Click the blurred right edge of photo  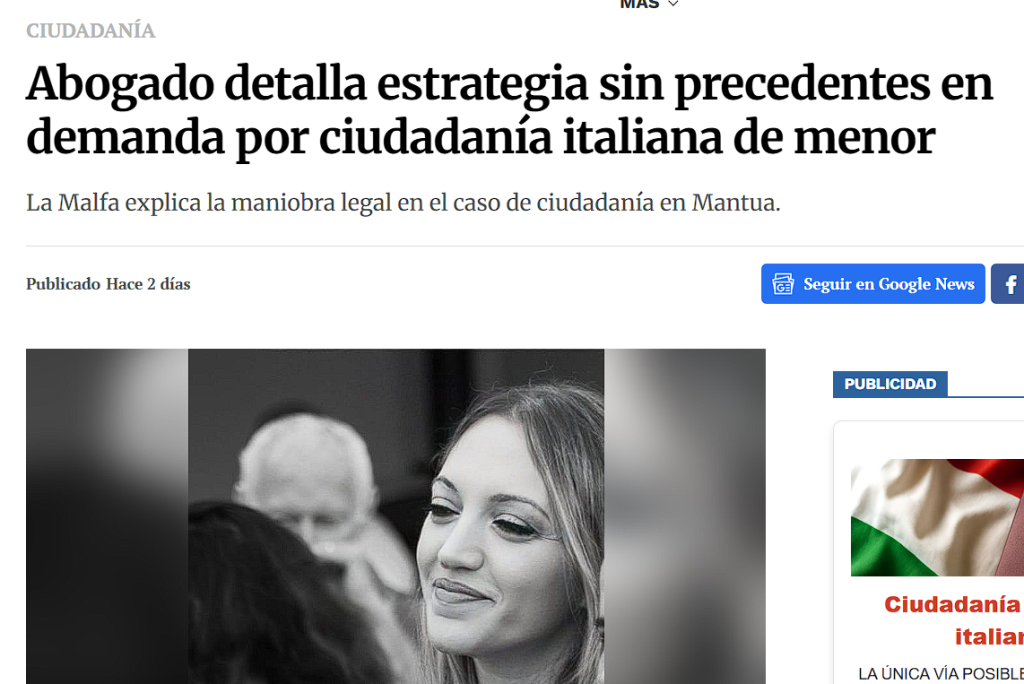point(684,516)
